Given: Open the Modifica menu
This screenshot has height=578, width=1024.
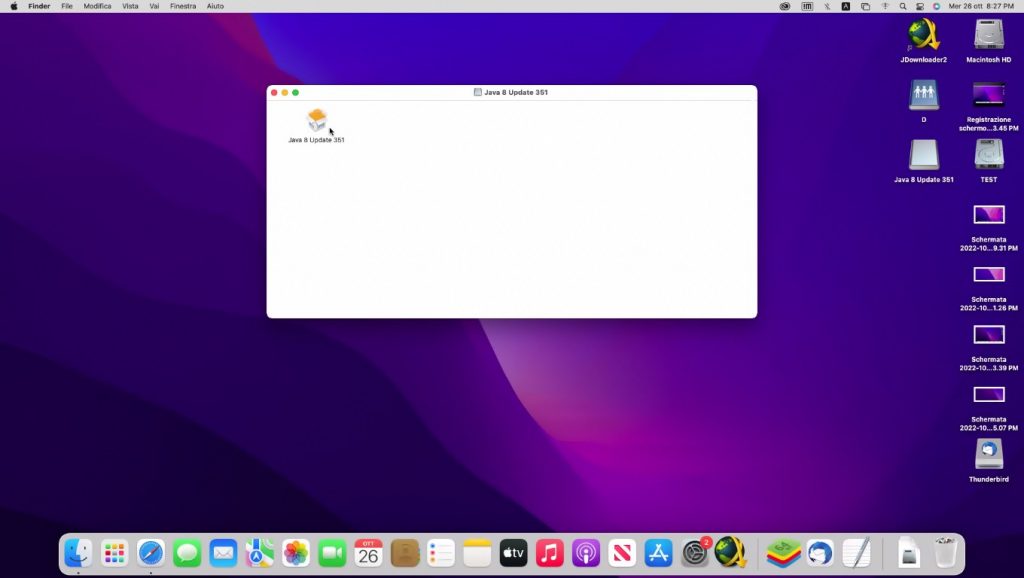Looking at the screenshot, I should click(x=97, y=6).
